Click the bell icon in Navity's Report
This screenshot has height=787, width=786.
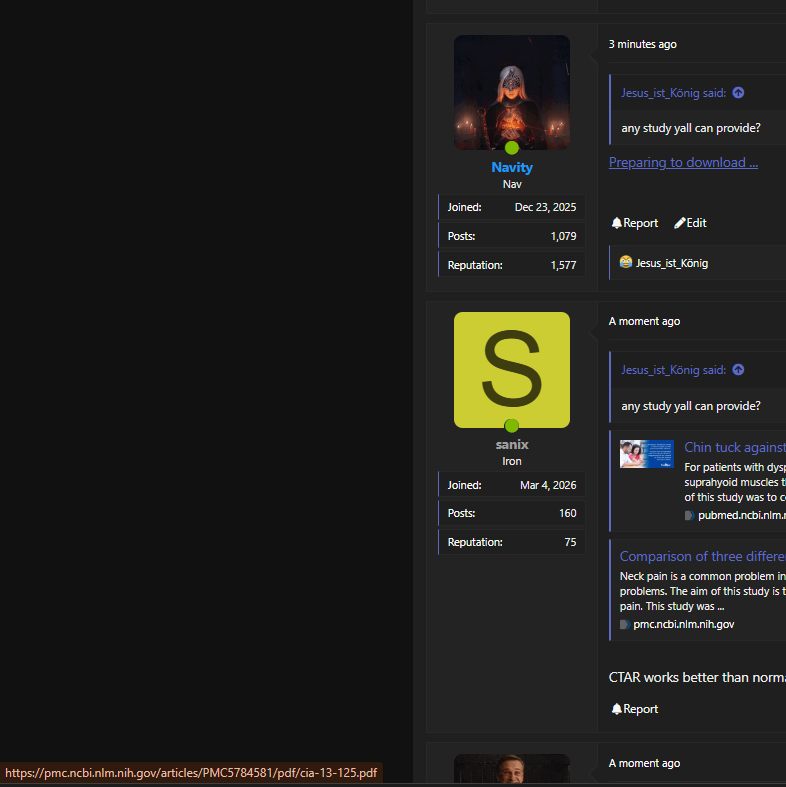point(616,223)
